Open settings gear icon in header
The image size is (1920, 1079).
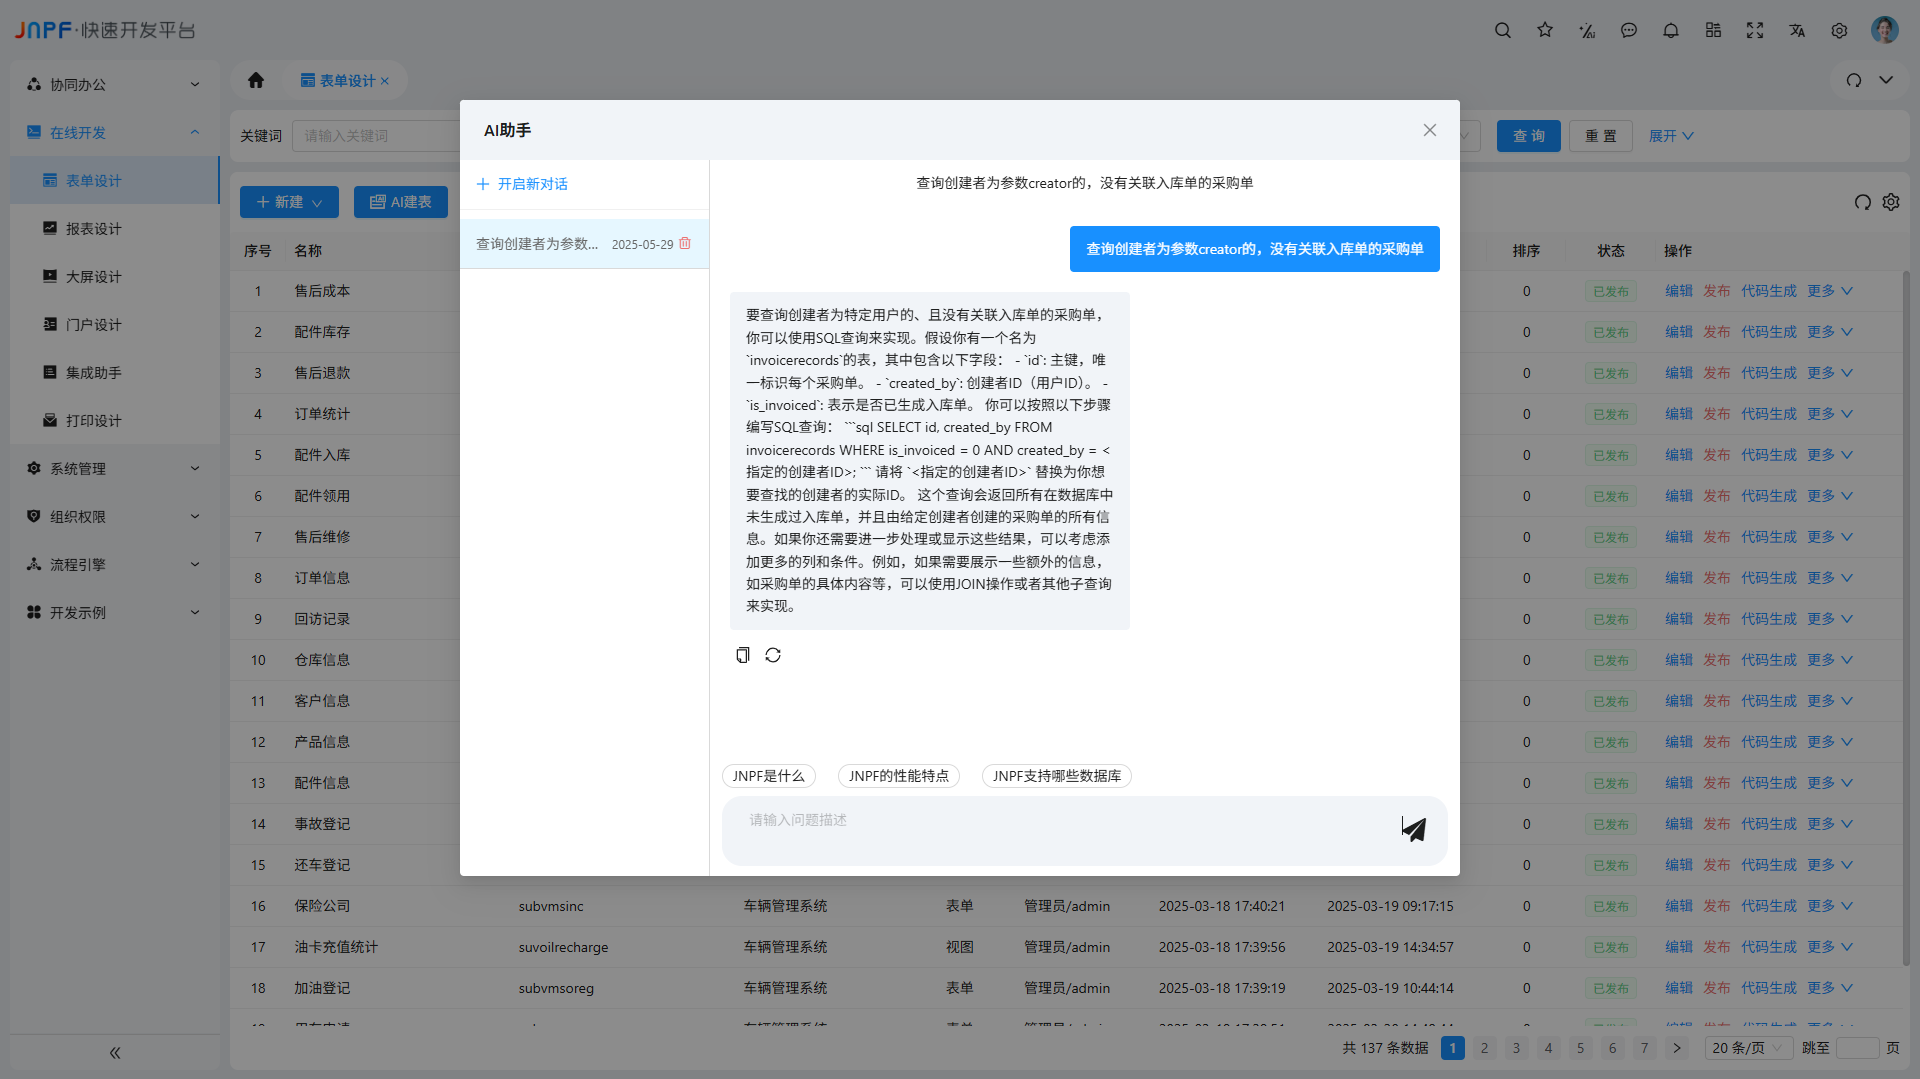1839,30
